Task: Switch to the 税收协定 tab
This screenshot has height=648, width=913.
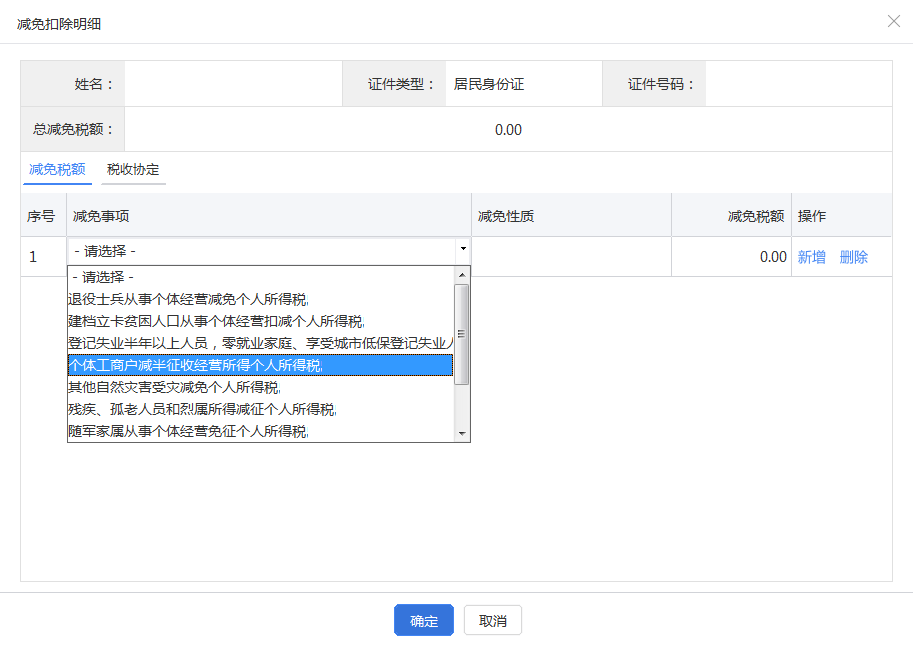Action: tap(133, 169)
